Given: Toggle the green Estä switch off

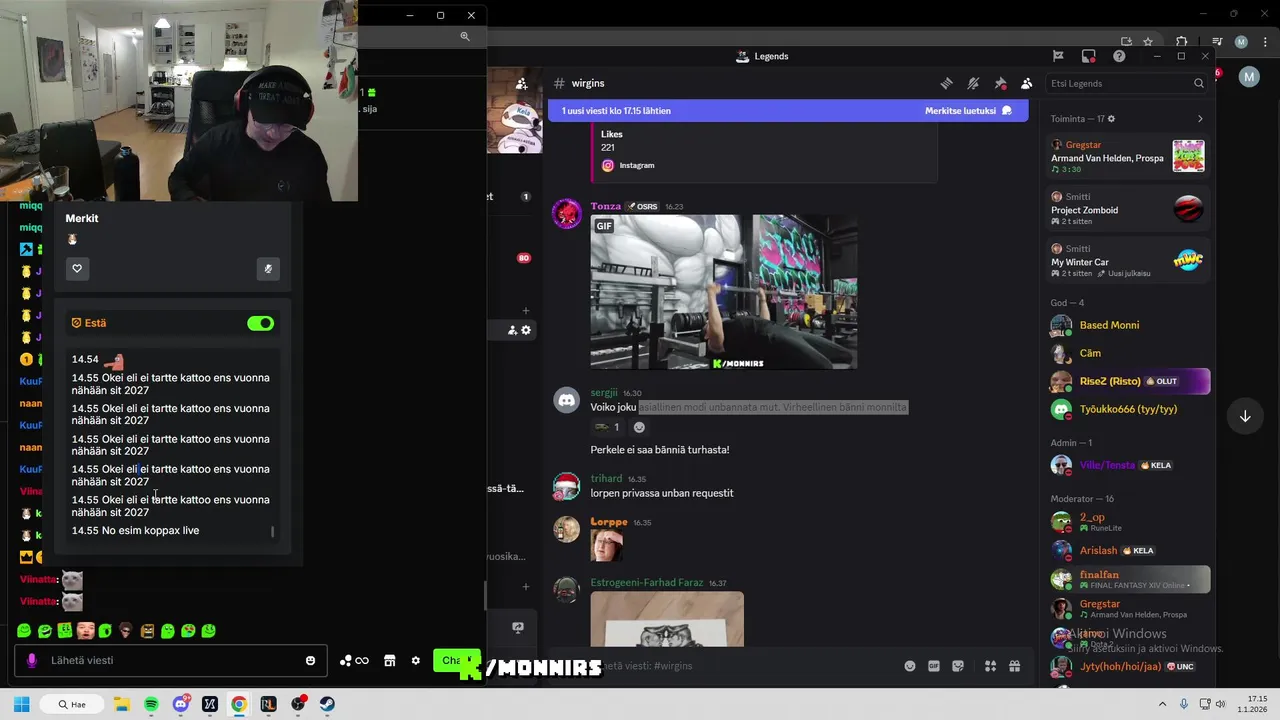Looking at the screenshot, I should pyautogui.click(x=260, y=323).
